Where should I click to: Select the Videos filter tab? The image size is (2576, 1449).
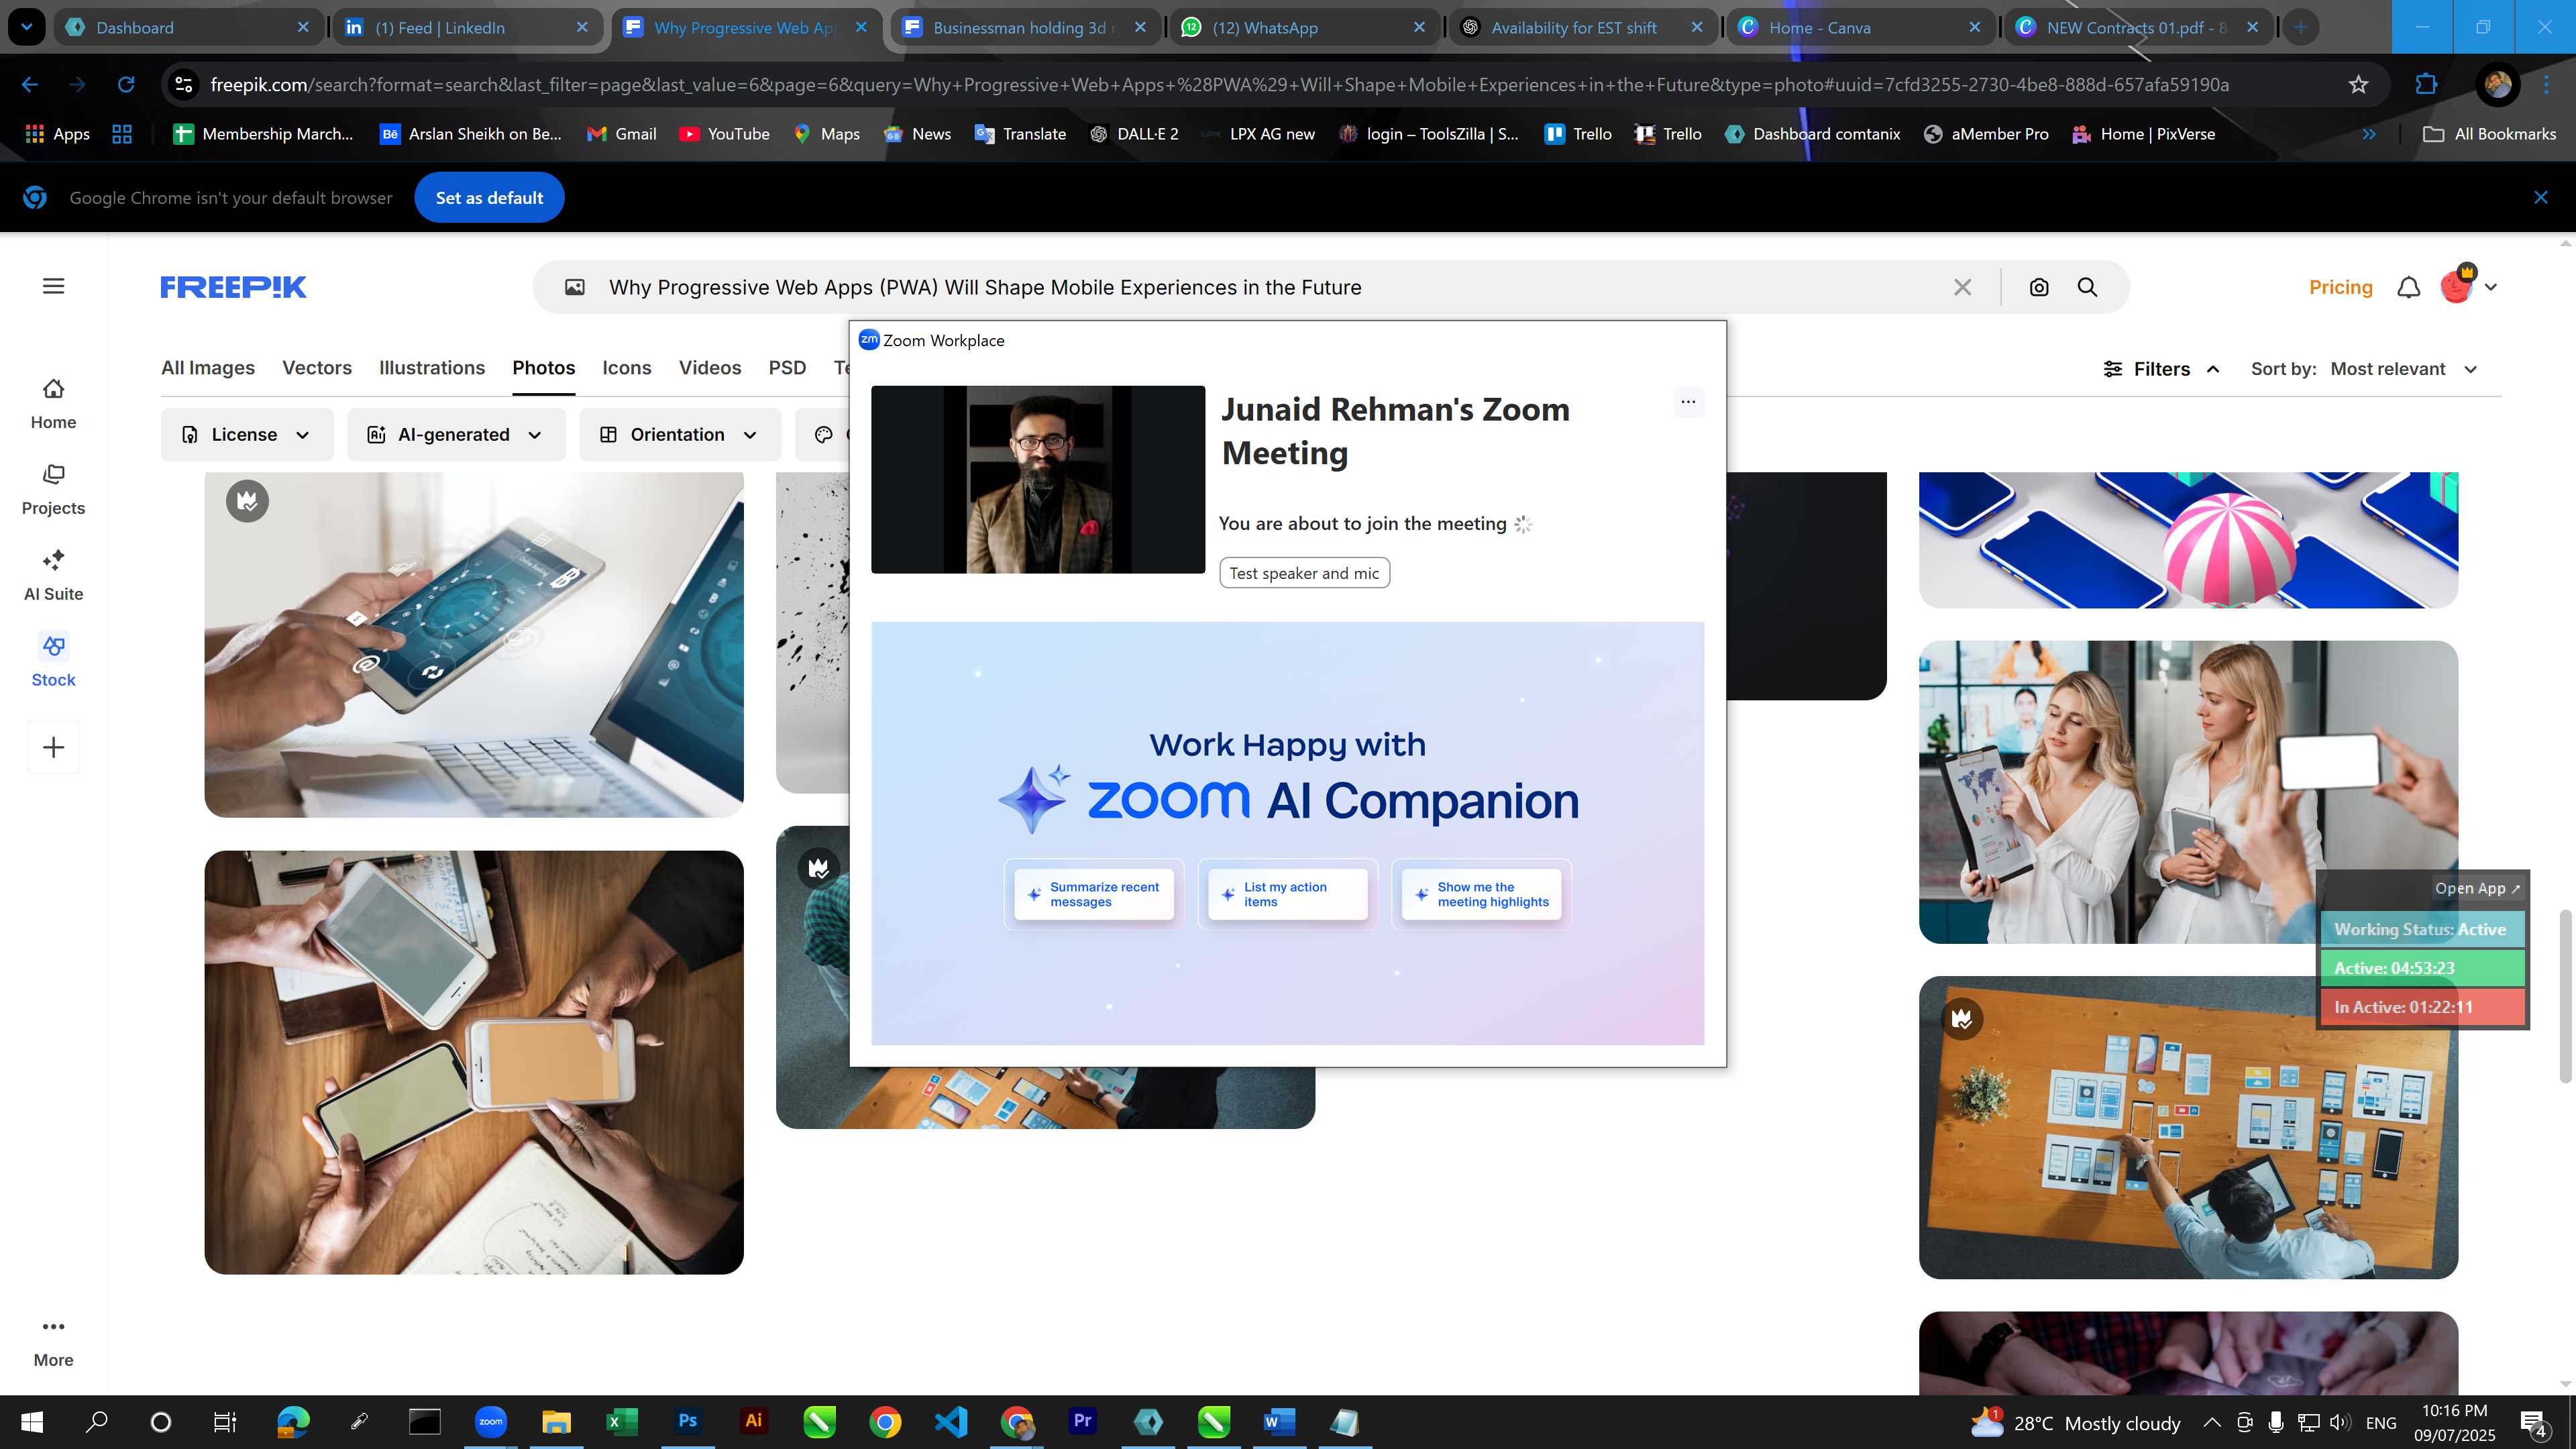click(x=710, y=368)
